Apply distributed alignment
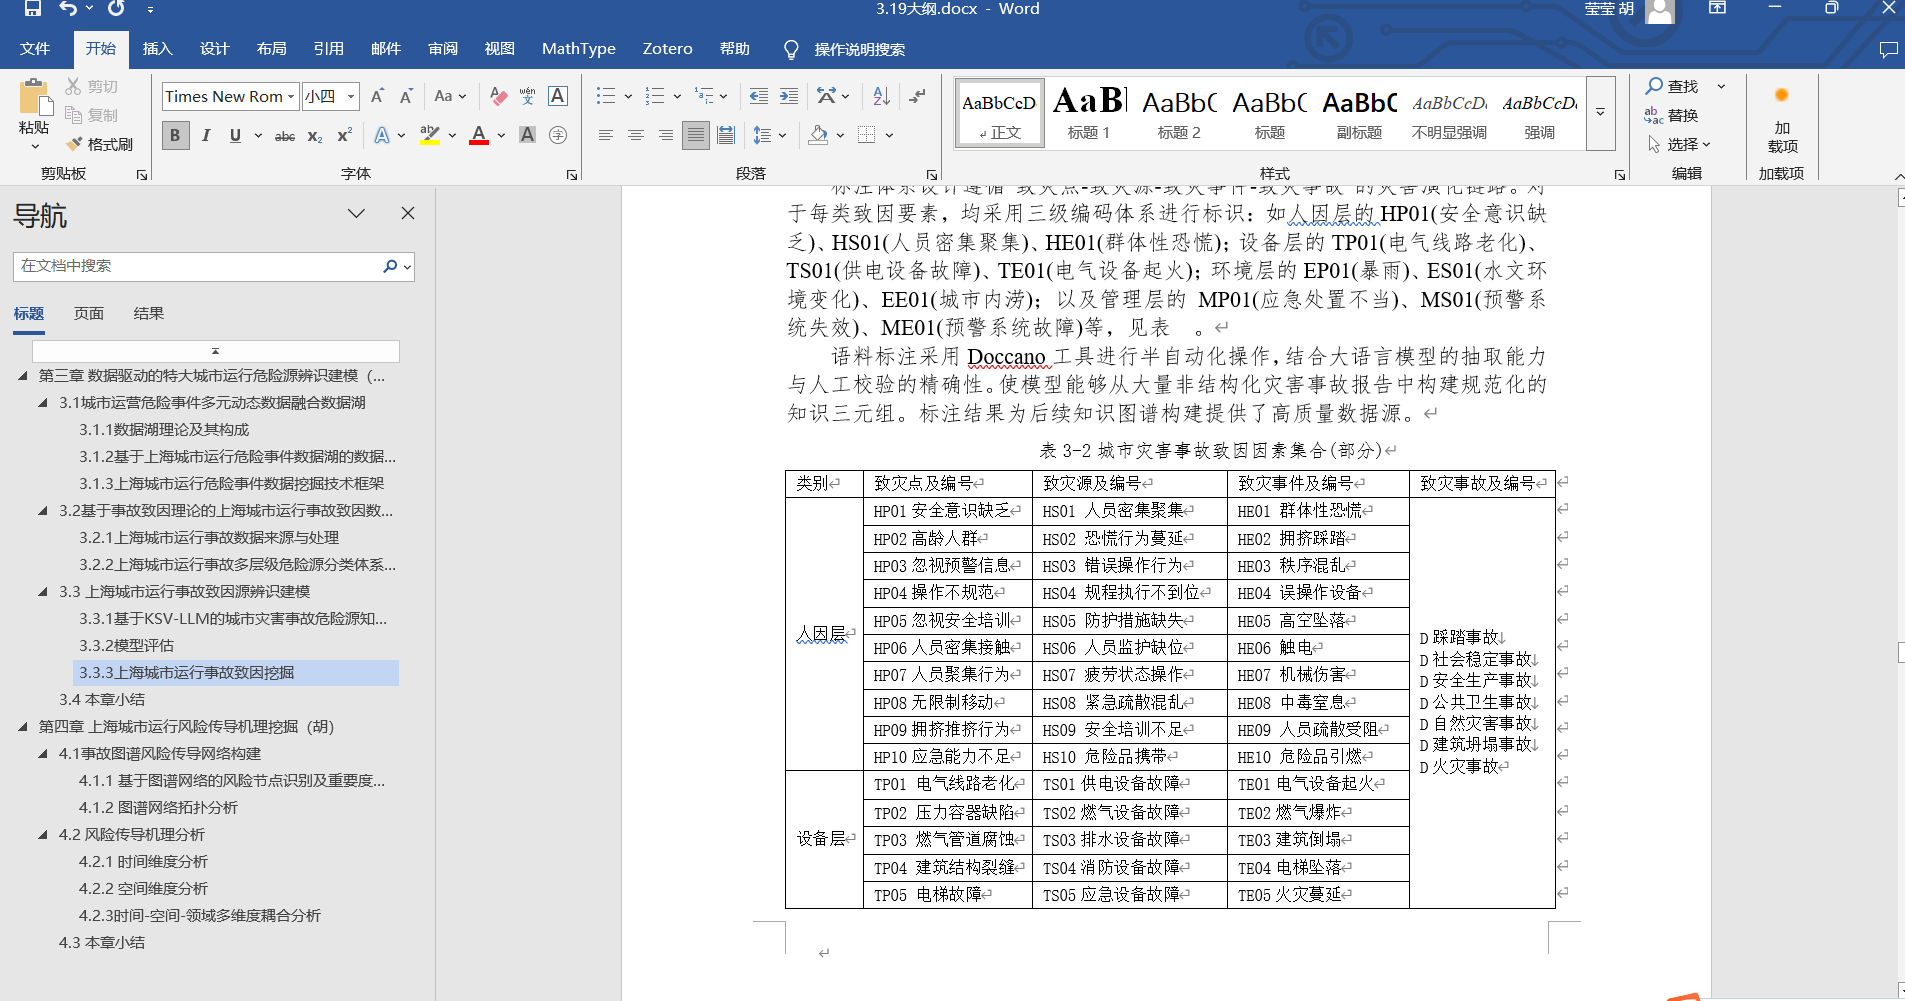Image resolution: width=1905 pixels, height=1001 pixels. [726, 135]
